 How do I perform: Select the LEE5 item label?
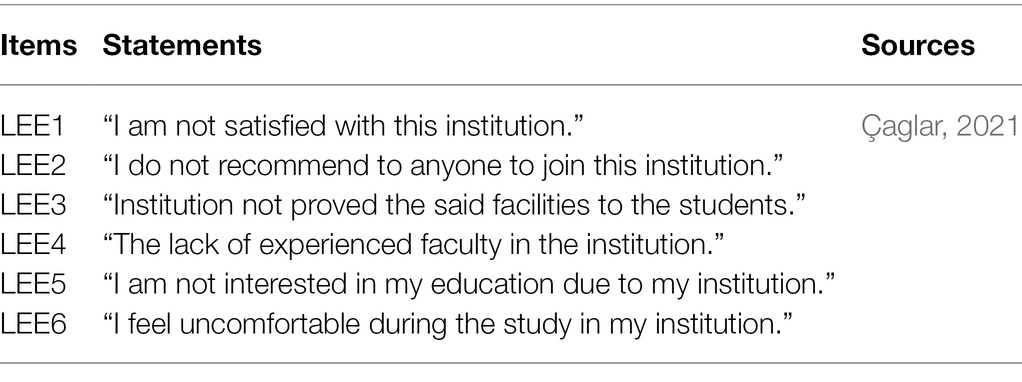click(33, 285)
